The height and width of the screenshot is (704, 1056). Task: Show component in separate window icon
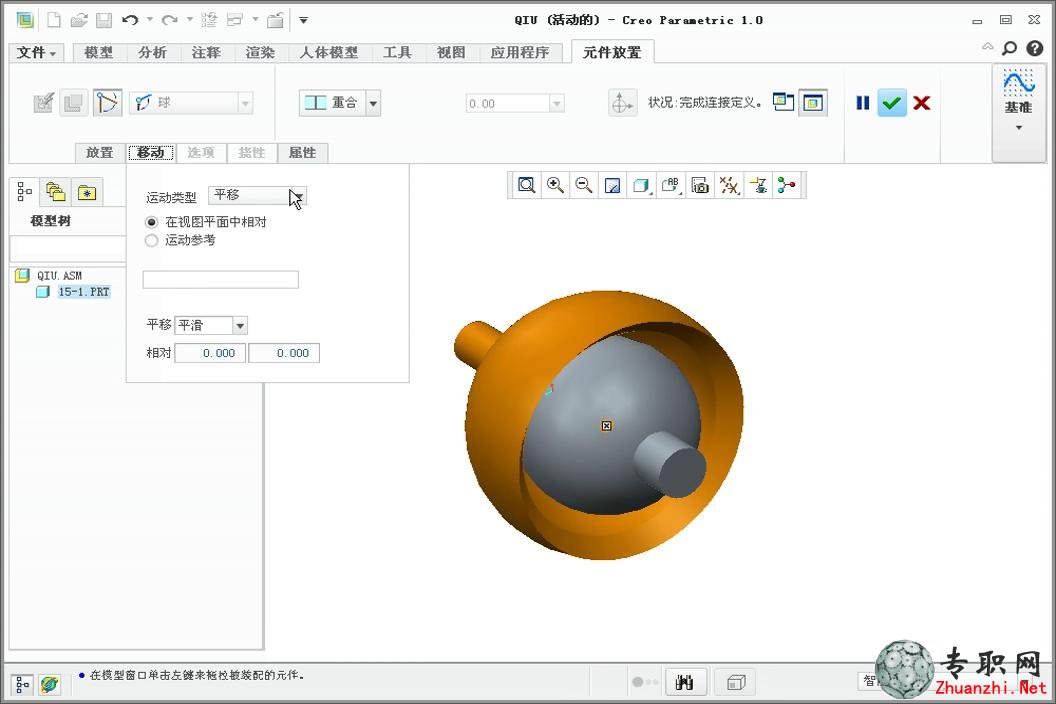click(x=783, y=102)
